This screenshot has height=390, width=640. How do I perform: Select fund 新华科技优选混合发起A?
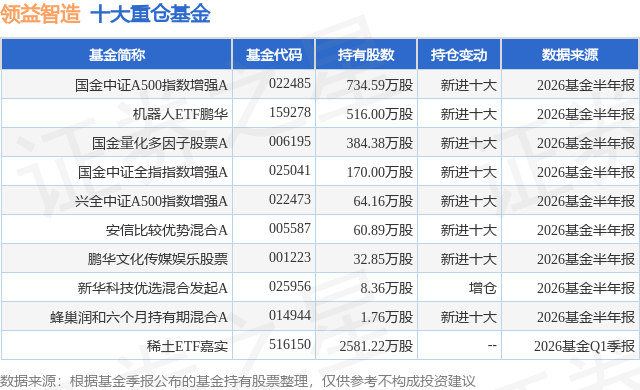(x=153, y=288)
